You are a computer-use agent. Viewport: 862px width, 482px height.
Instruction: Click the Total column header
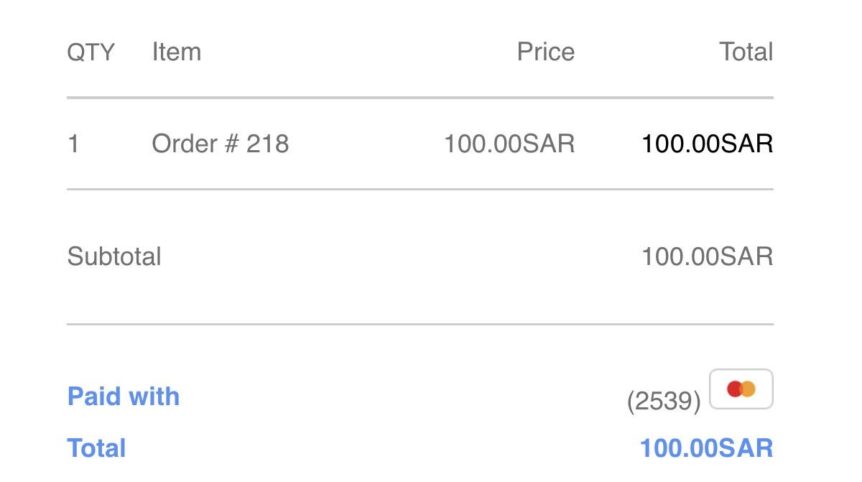pyautogui.click(x=746, y=52)
